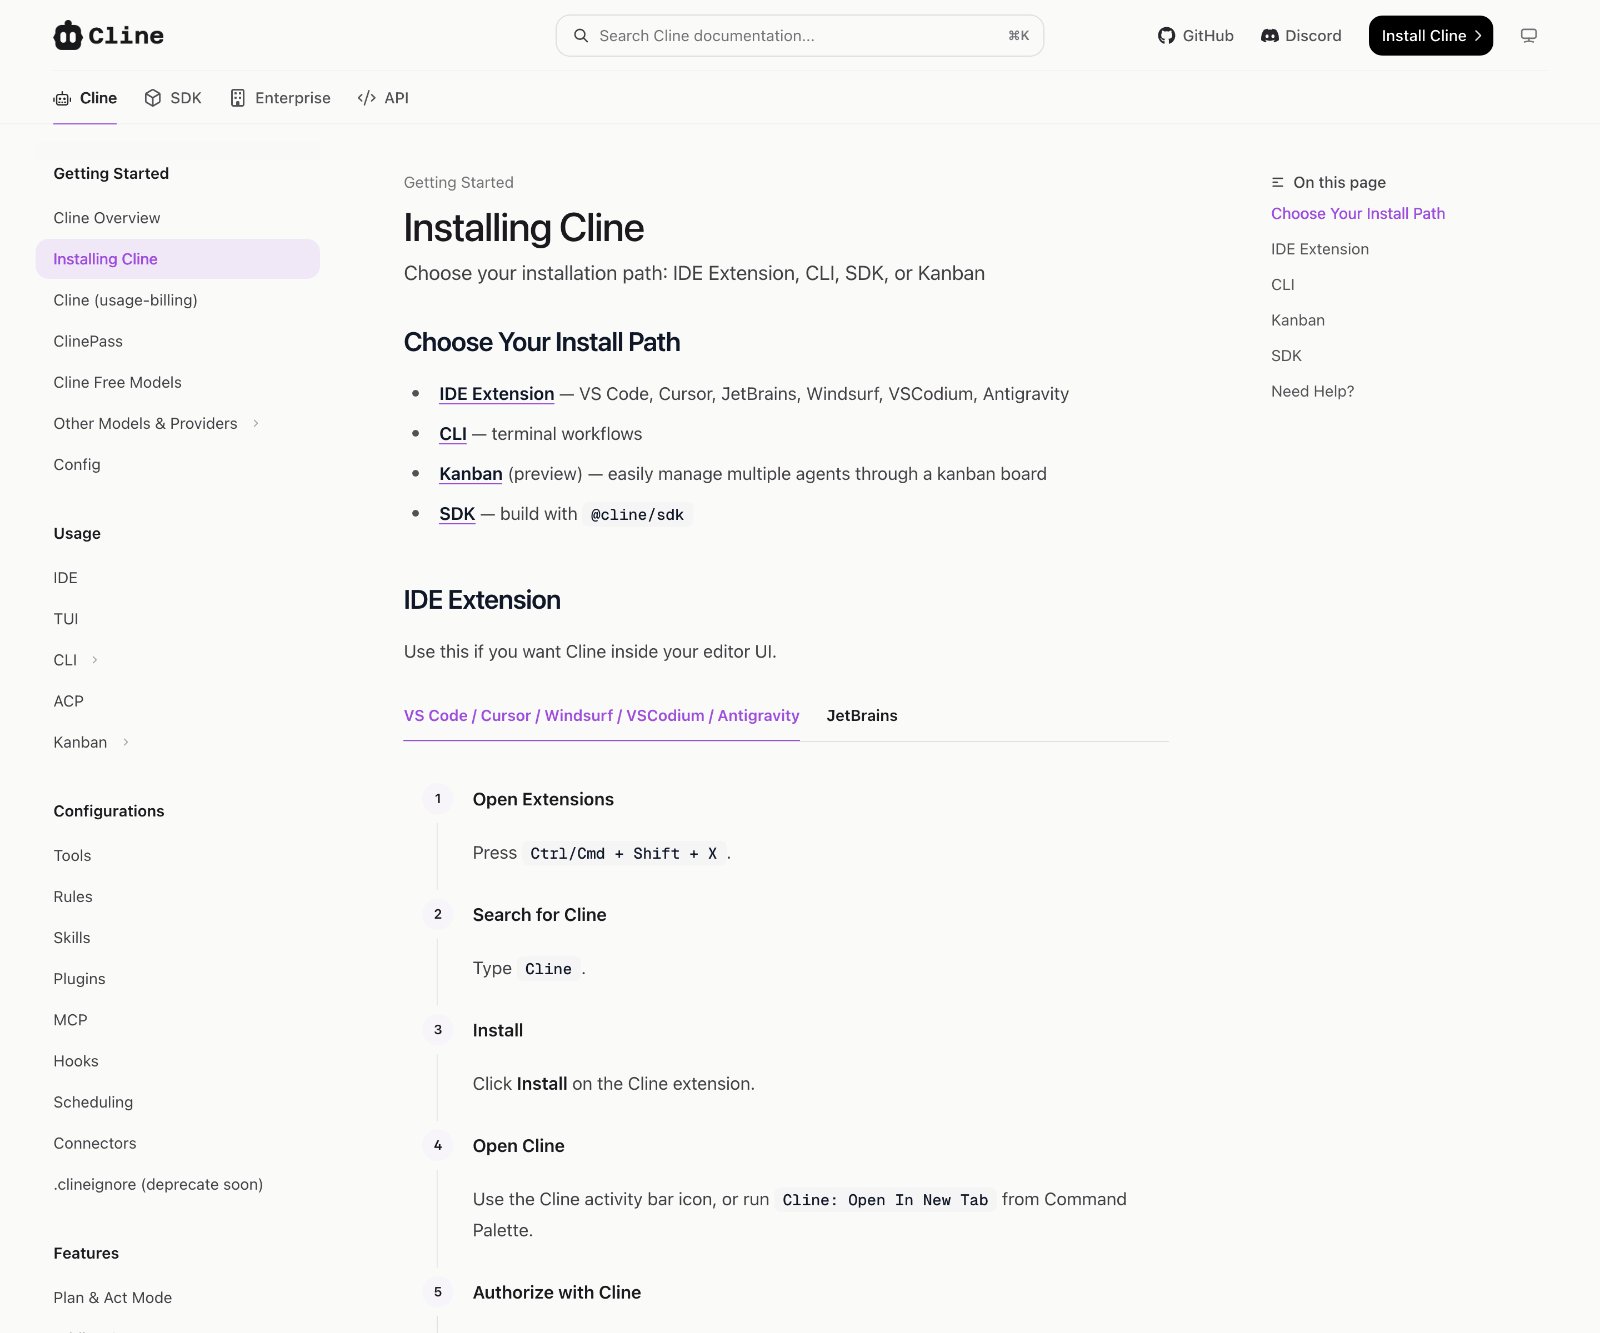Click the Install Cline button

(1430, 36)
